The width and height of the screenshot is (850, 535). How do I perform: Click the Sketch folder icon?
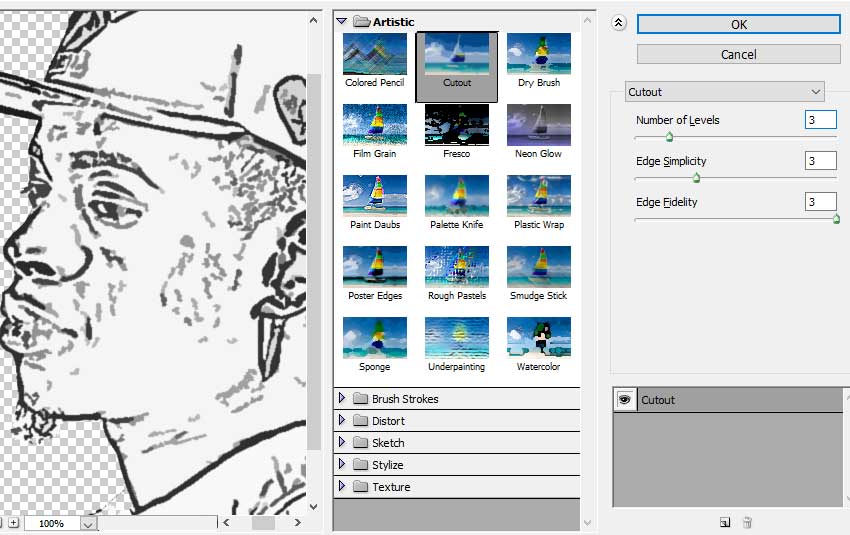pyautogui.click(x=360, y=442)
